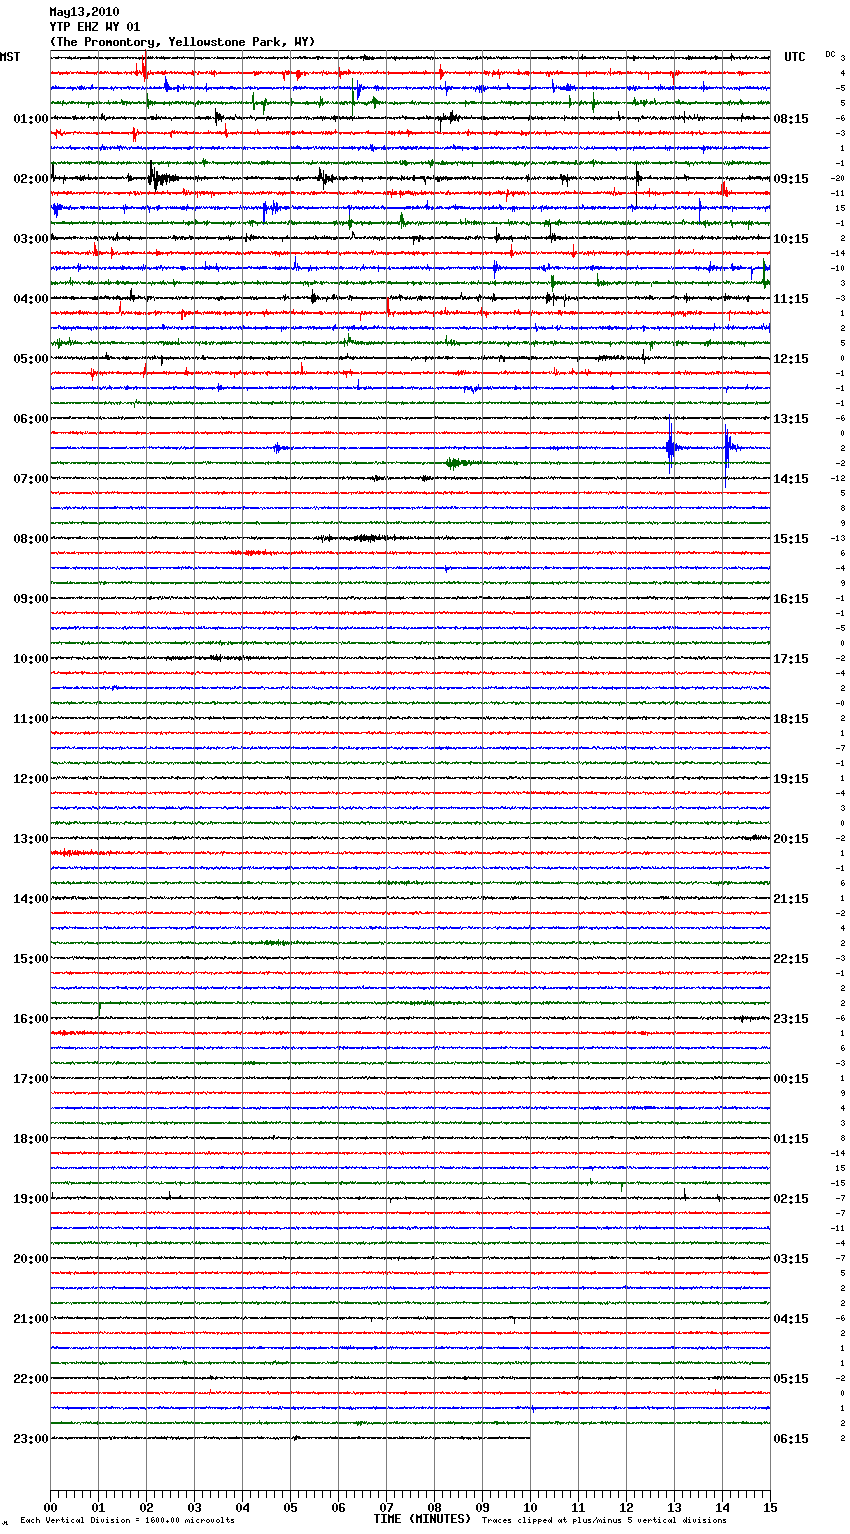
Task: Click the traces clipped footnote text
Action: [x=604, y=1521]
